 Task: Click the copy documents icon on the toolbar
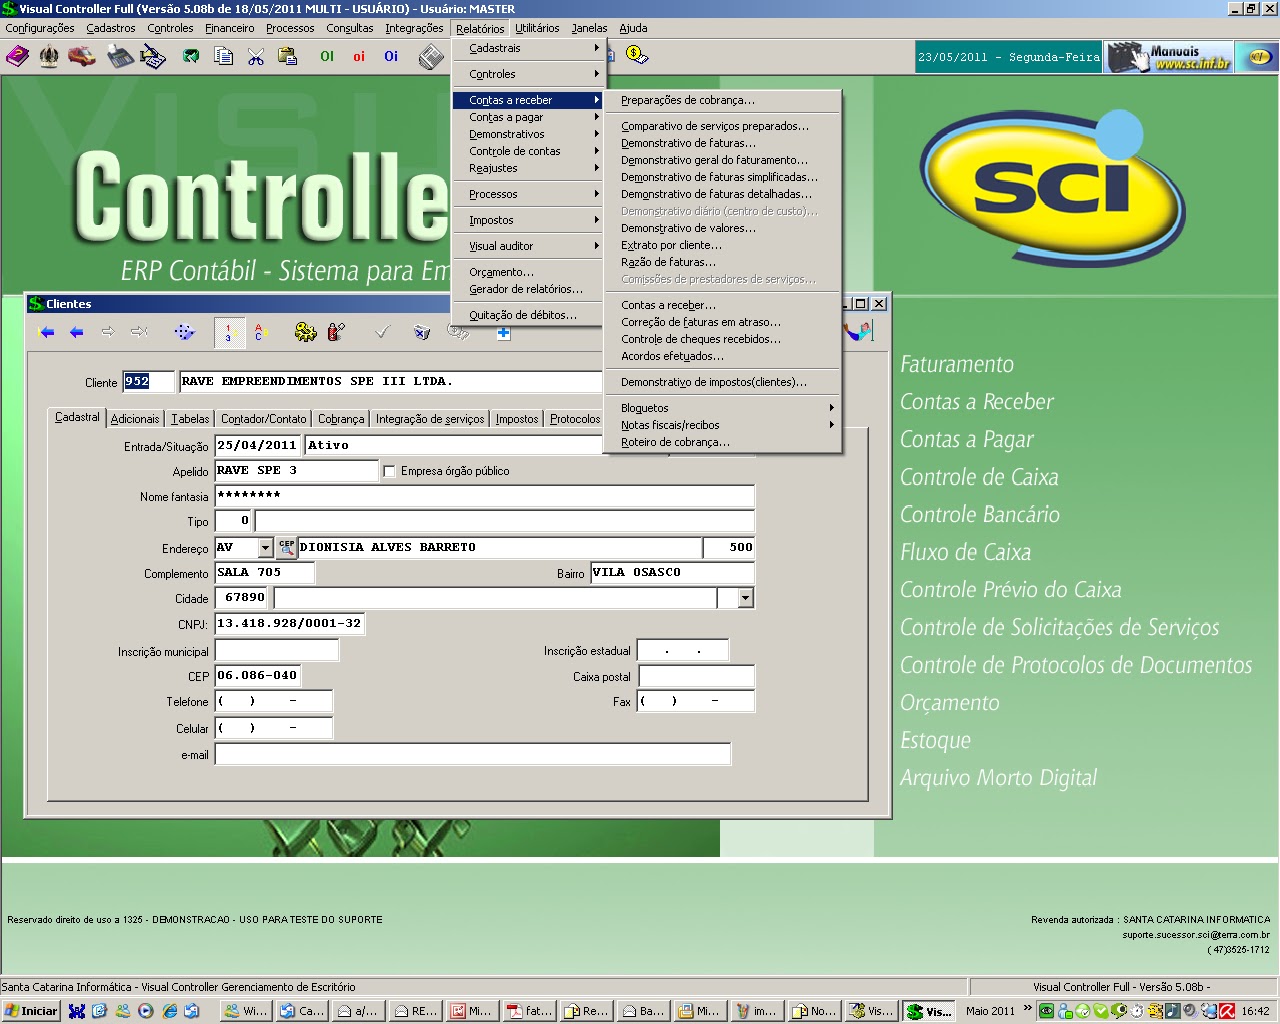222,58
